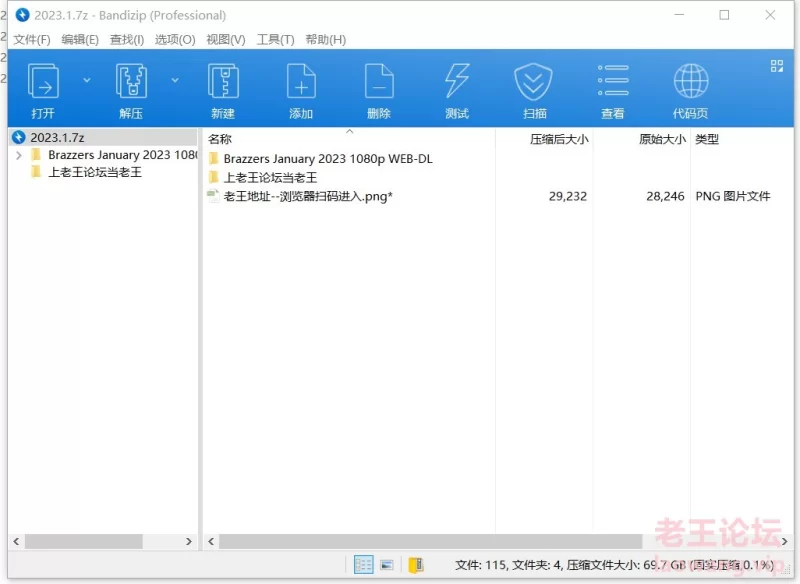The height and width of the screenshot is (584, 800).
Task: Sort by 原始大小 column header
Action: pyautogui.click(x=662, y=139)
